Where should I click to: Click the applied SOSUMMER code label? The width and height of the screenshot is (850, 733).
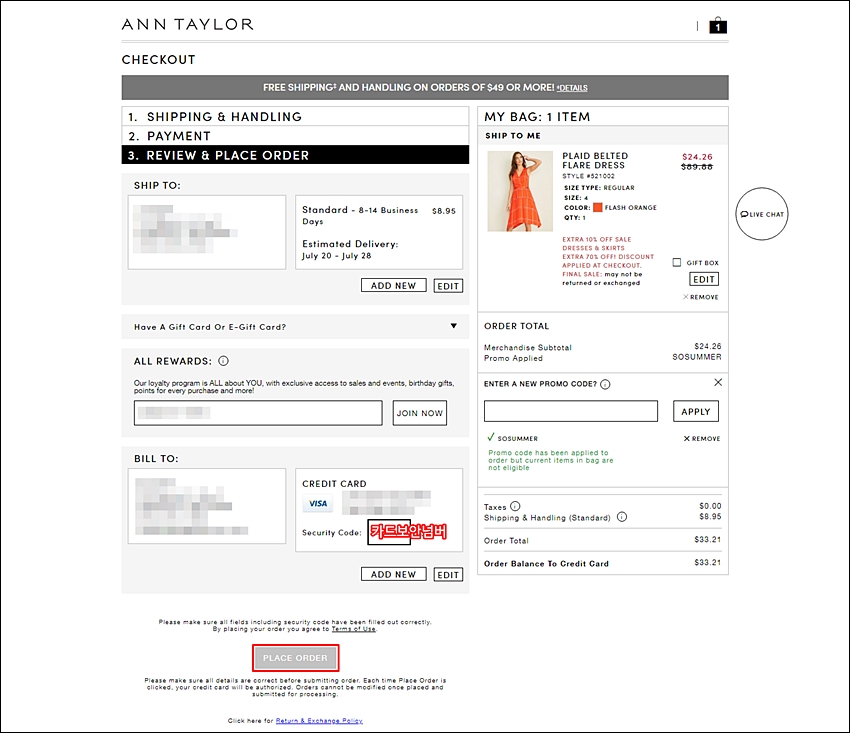pos(518,439)
